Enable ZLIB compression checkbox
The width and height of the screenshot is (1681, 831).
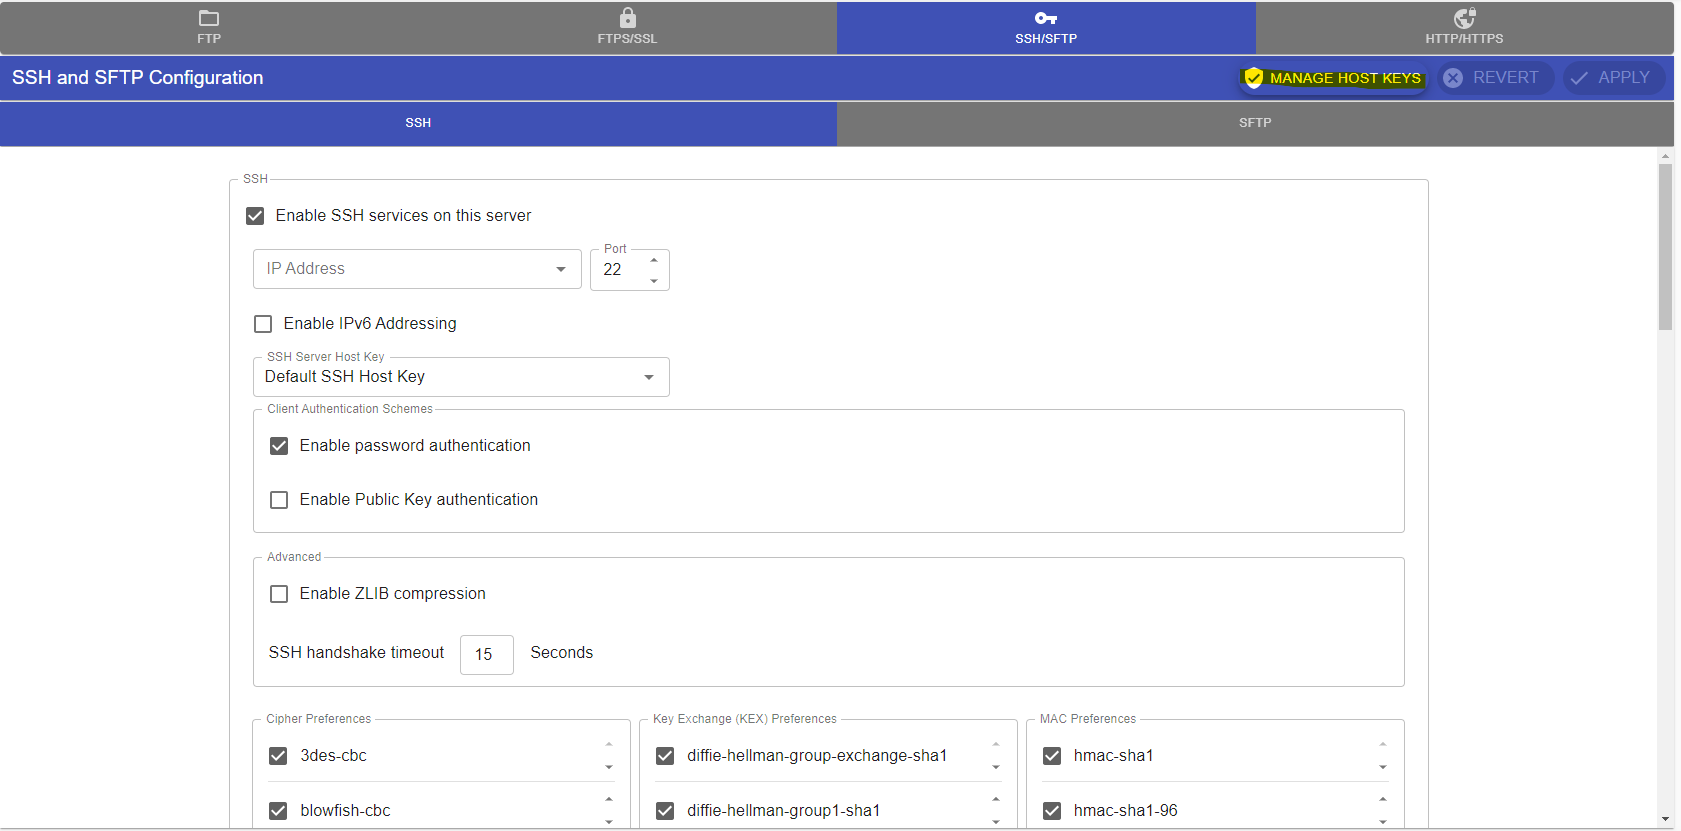(279, 594)
